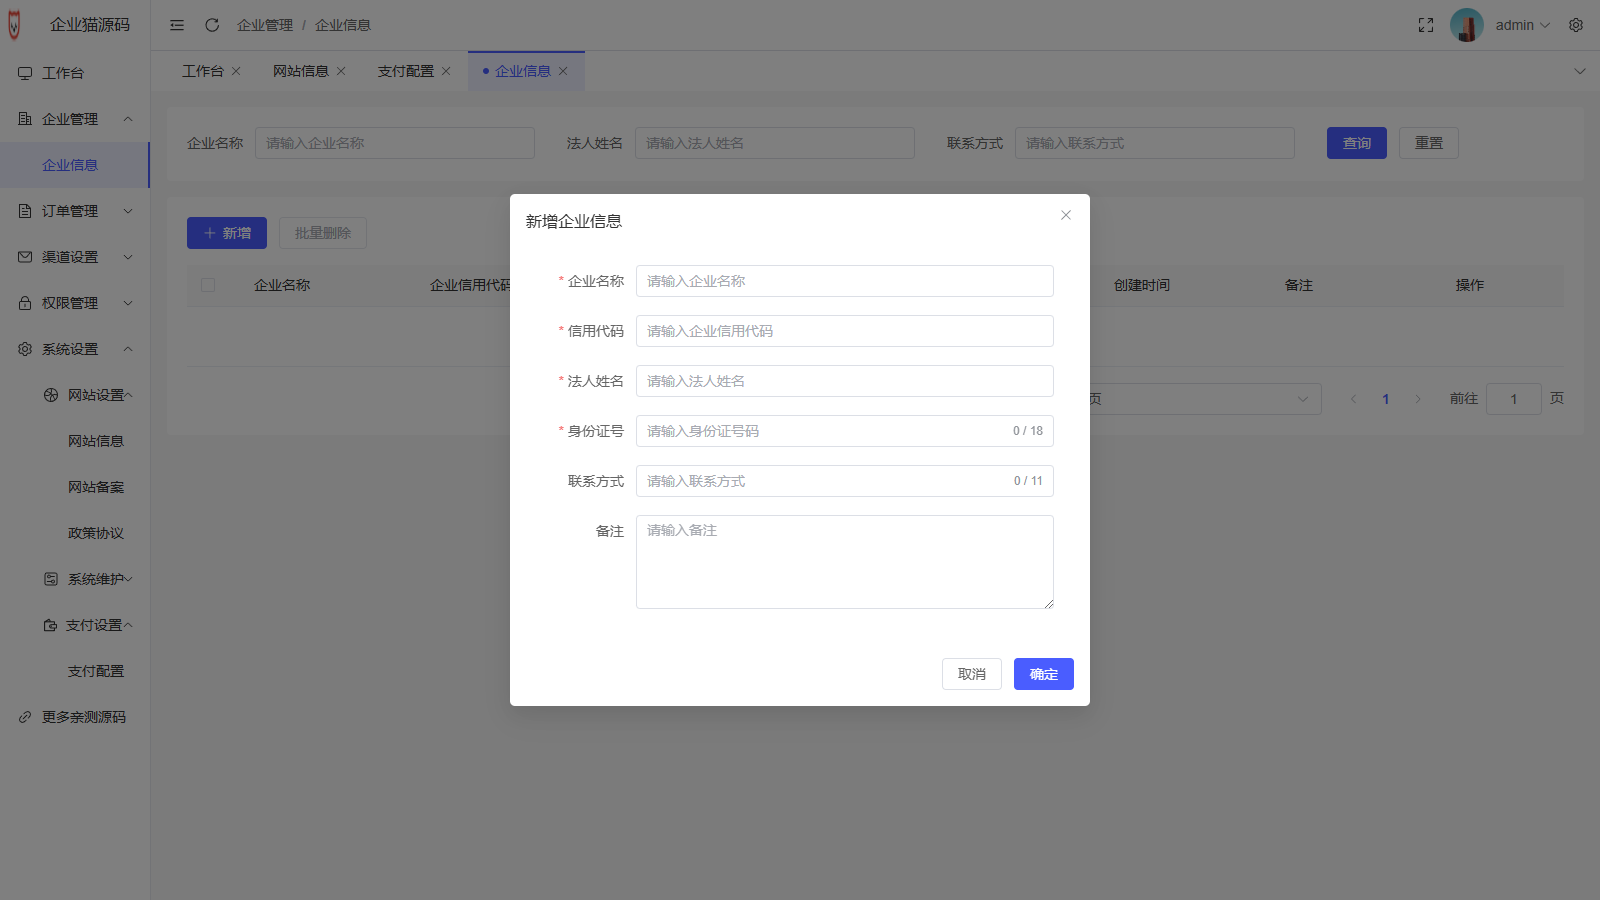This screenshot has height=900, width=1600.
Task: Click the page refresh icon
Action: (212, 25)
